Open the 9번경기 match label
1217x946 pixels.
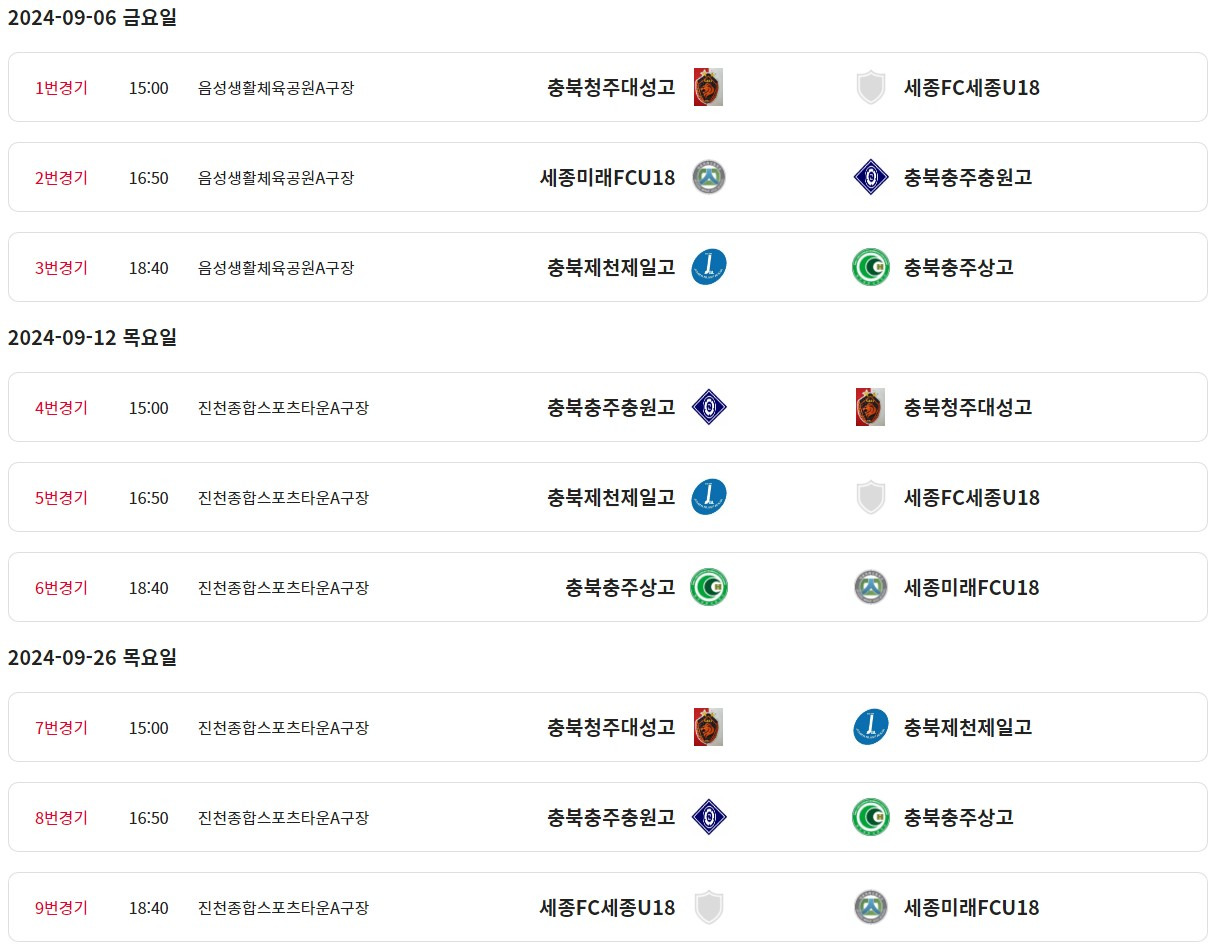click(61, 907)
